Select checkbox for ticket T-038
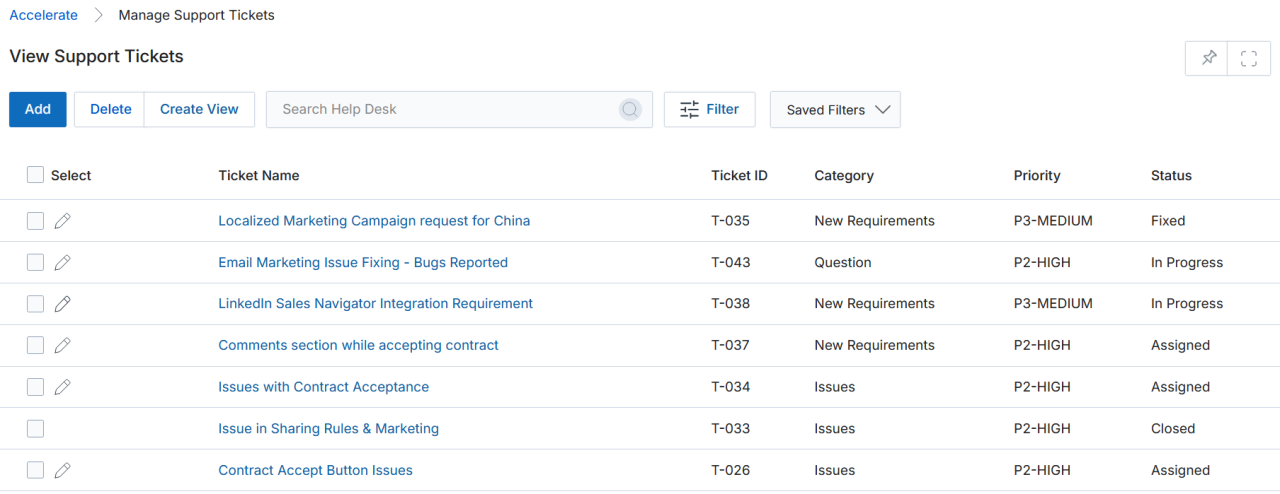The width and height of the screenshot is (1280, 494). (x=35, y=304)
